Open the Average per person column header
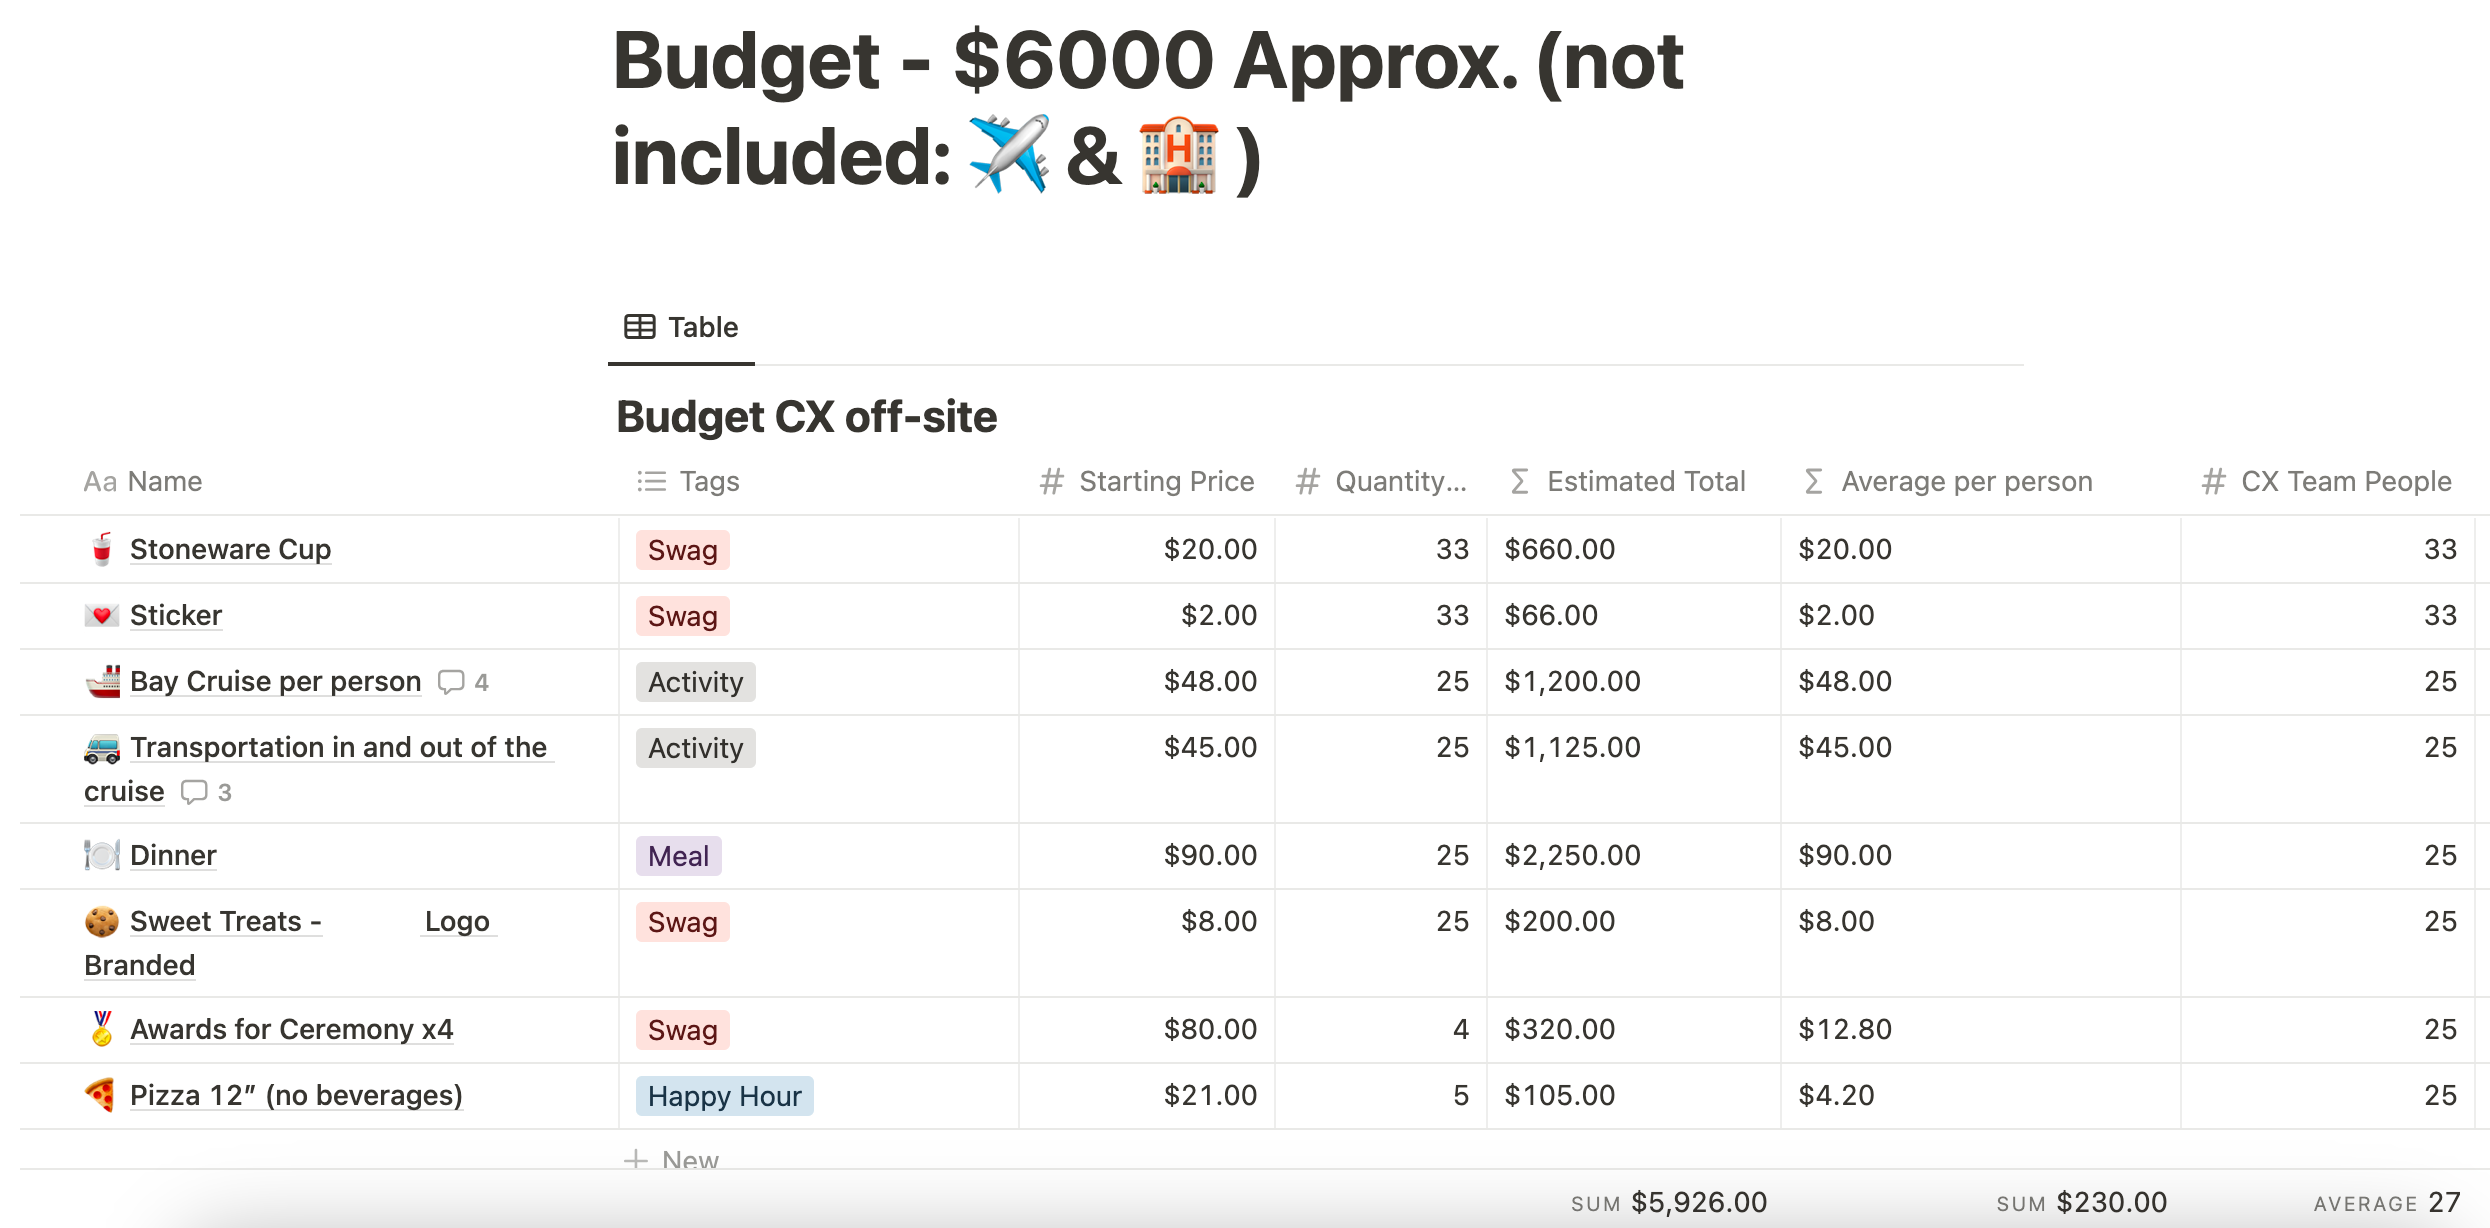This screenshot has height=1228, width=2490. click(x=1947, y=482)
